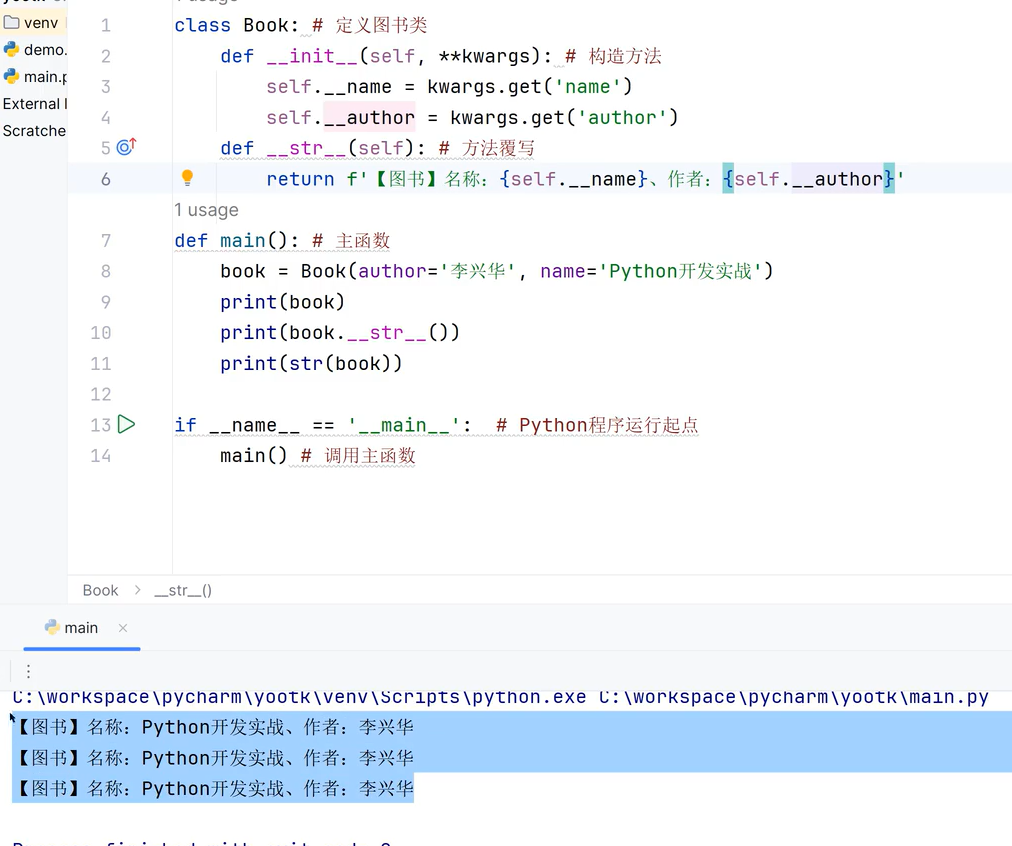Click the first console output line
1012x846 pixels.
click(214, 727)
